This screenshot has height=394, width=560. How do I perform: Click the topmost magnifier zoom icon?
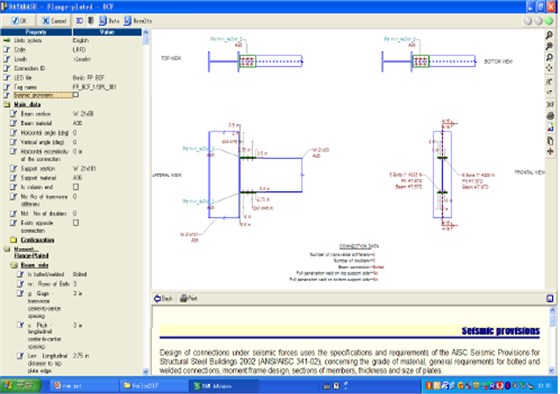(x=550, y=35)
